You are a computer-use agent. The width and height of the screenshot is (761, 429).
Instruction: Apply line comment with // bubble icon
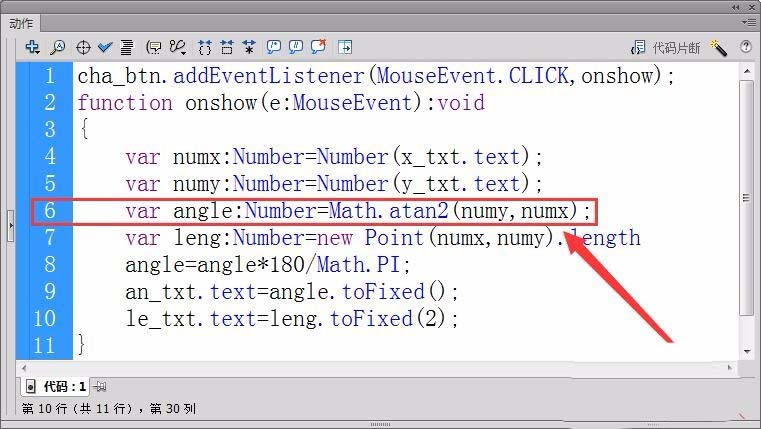tap(296, 47)
